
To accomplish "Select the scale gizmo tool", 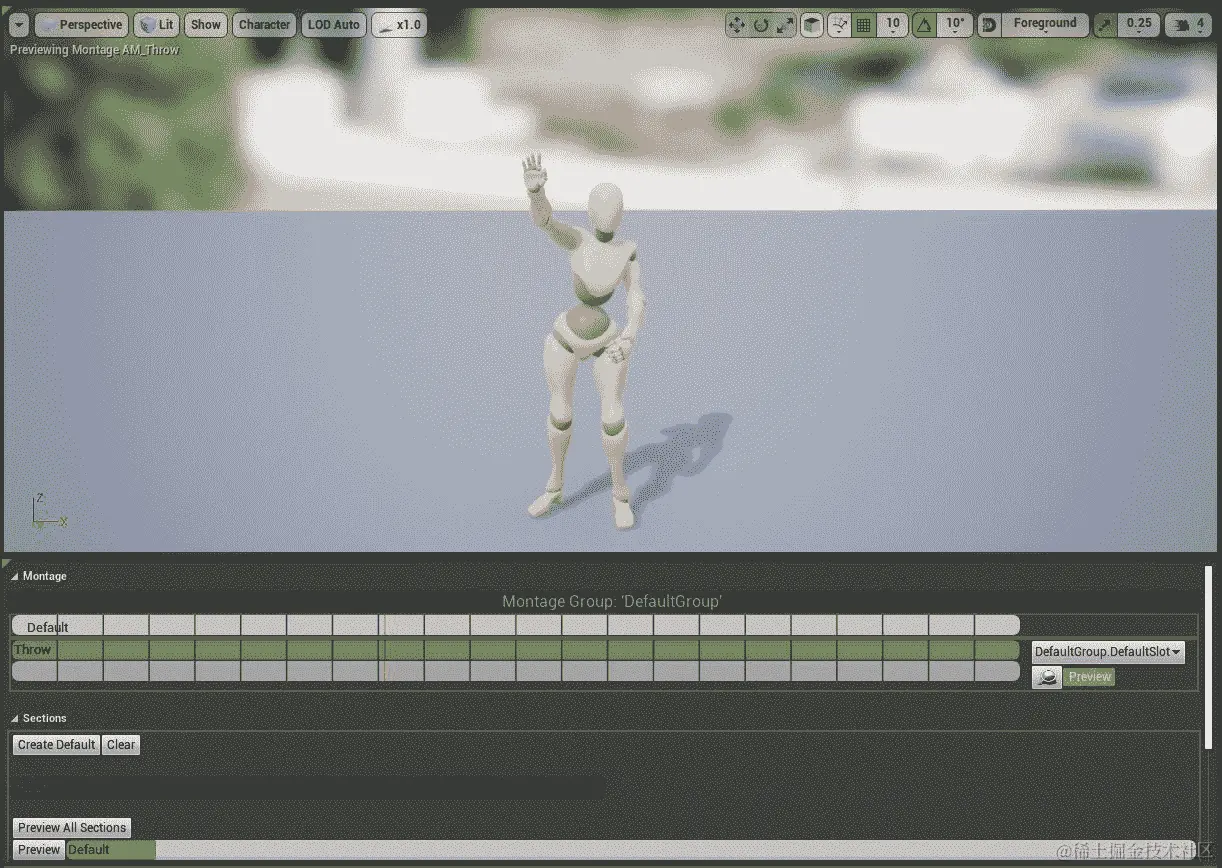I will coord(785,25).
